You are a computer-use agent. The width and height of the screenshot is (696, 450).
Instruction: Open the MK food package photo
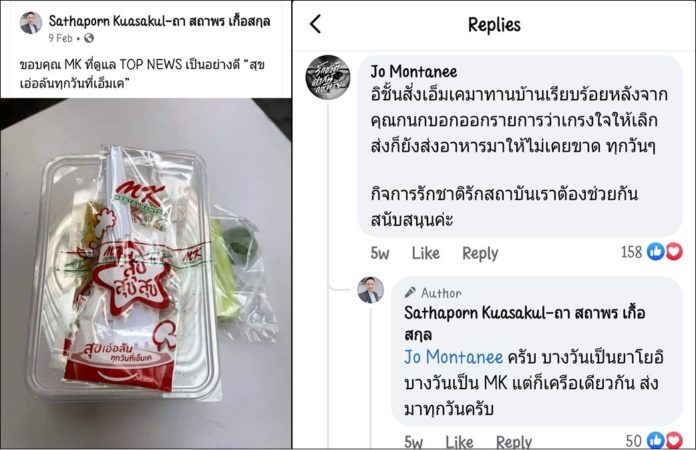point(146,273)
